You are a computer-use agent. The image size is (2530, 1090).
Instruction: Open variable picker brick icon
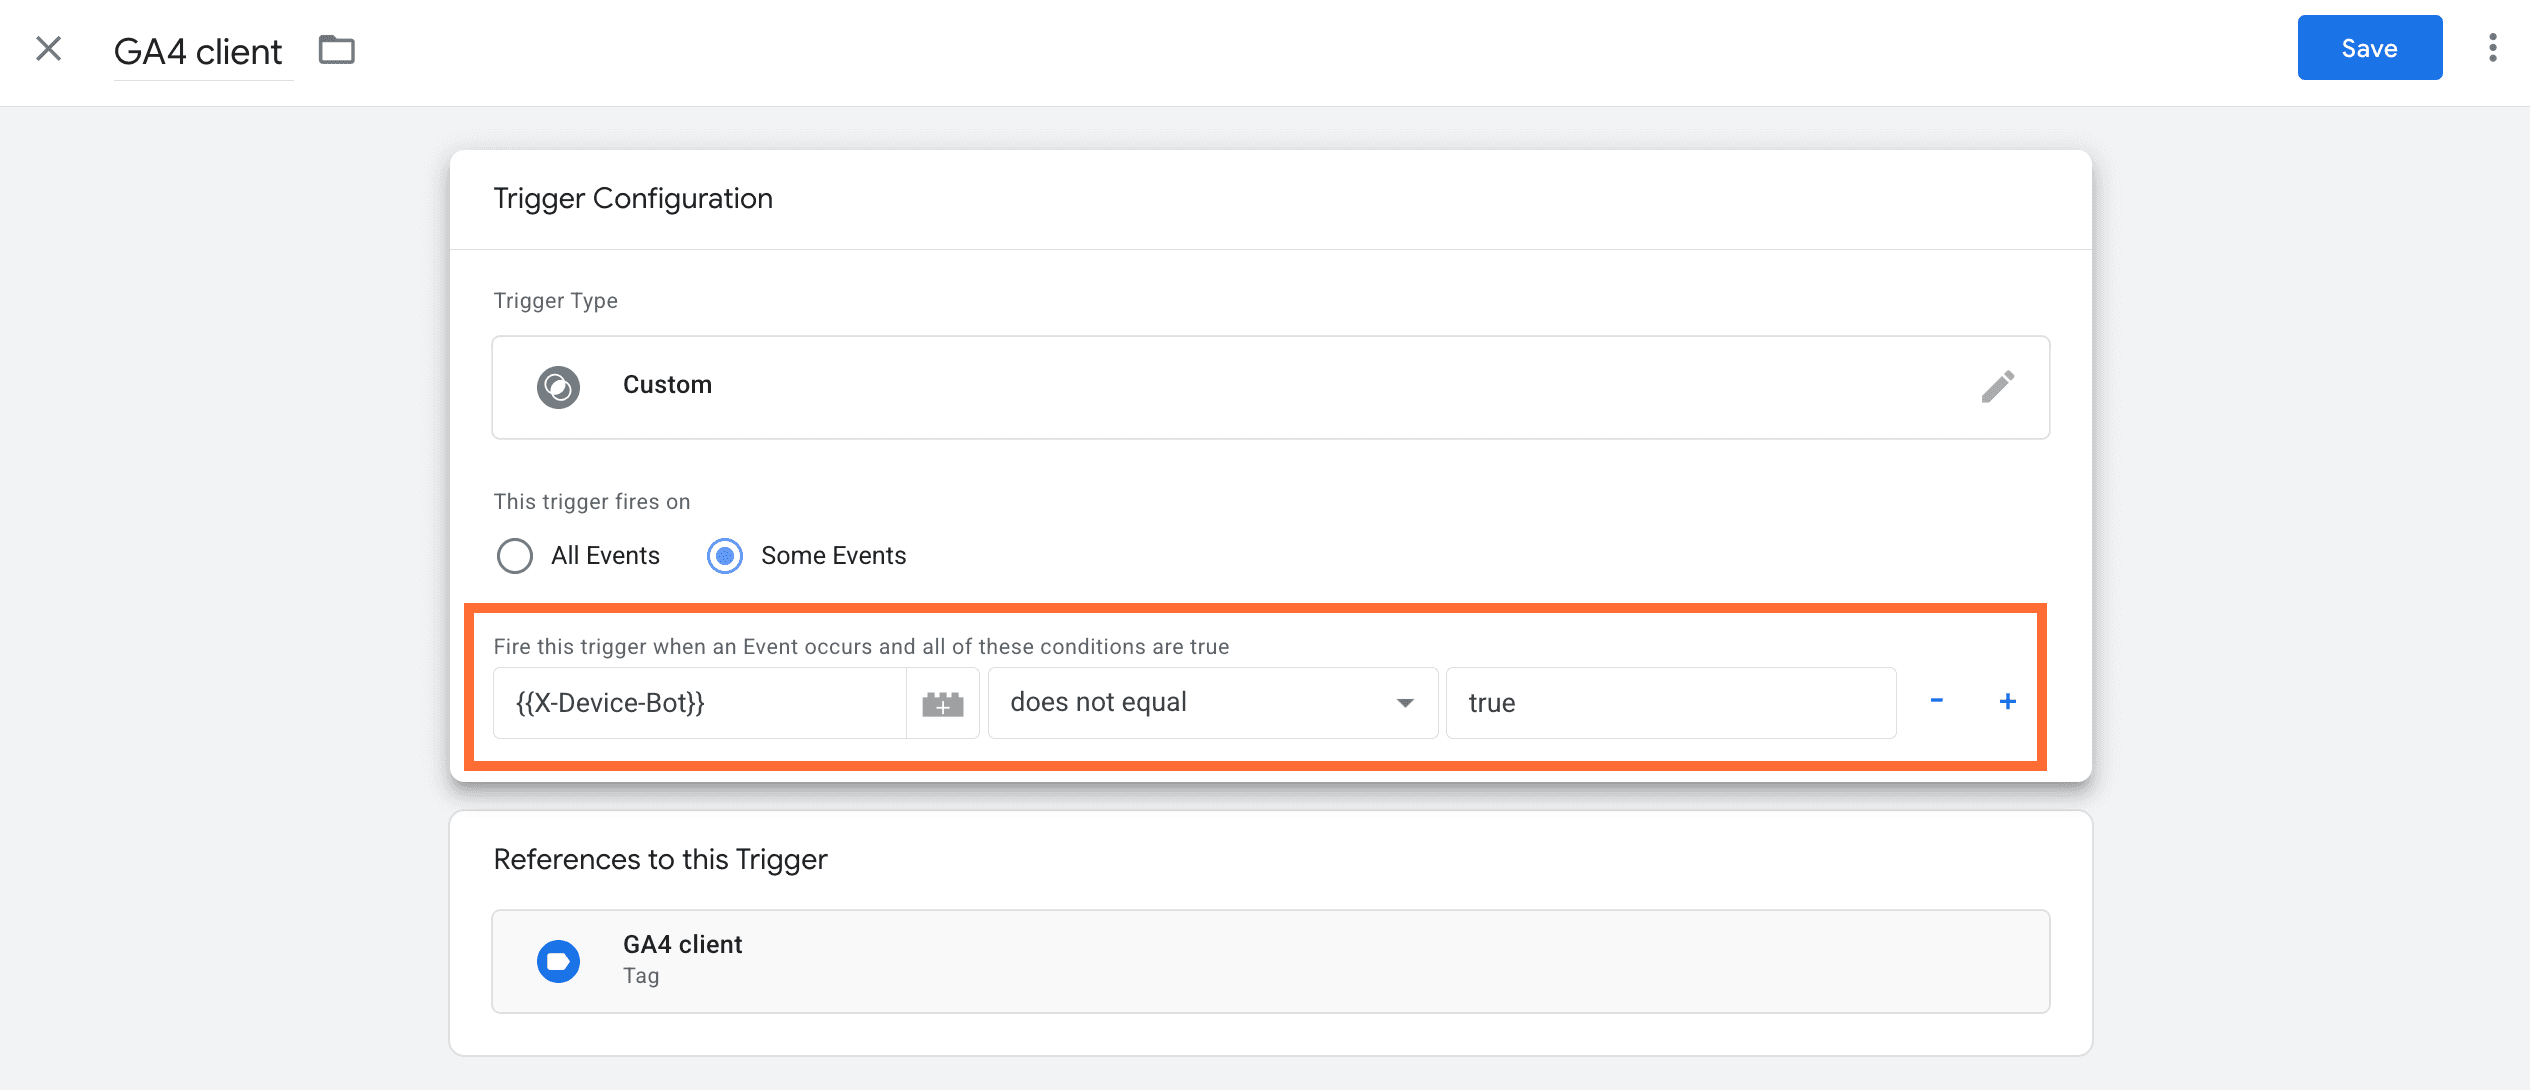tap(942, 704)
